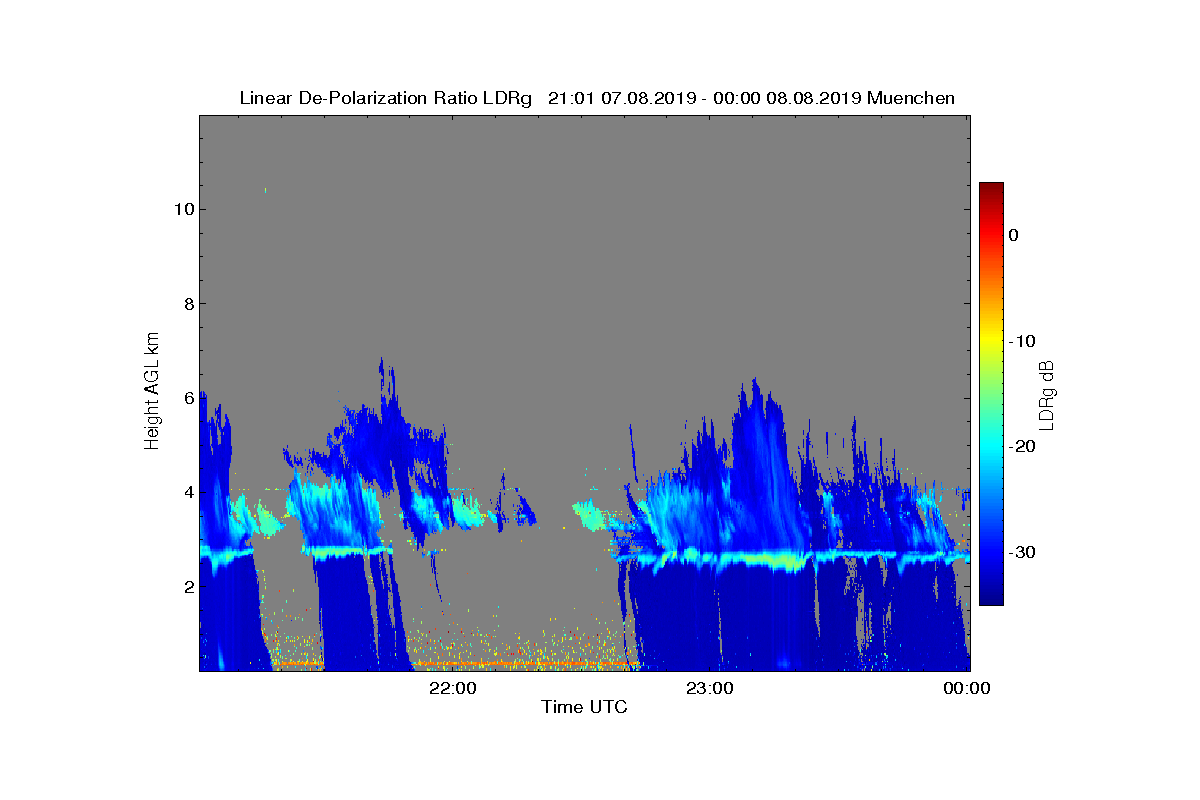The height and width of the screenshot is (800, 1200).
Task: Click the colorbar -10 label
Action: (x=1021, y=341)
